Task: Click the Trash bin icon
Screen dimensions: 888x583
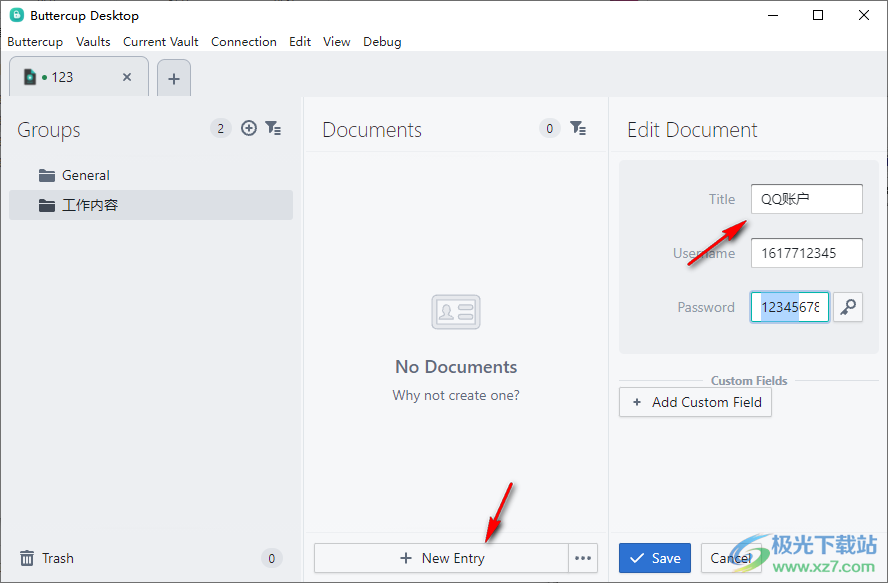Action: tap(27, 558)
